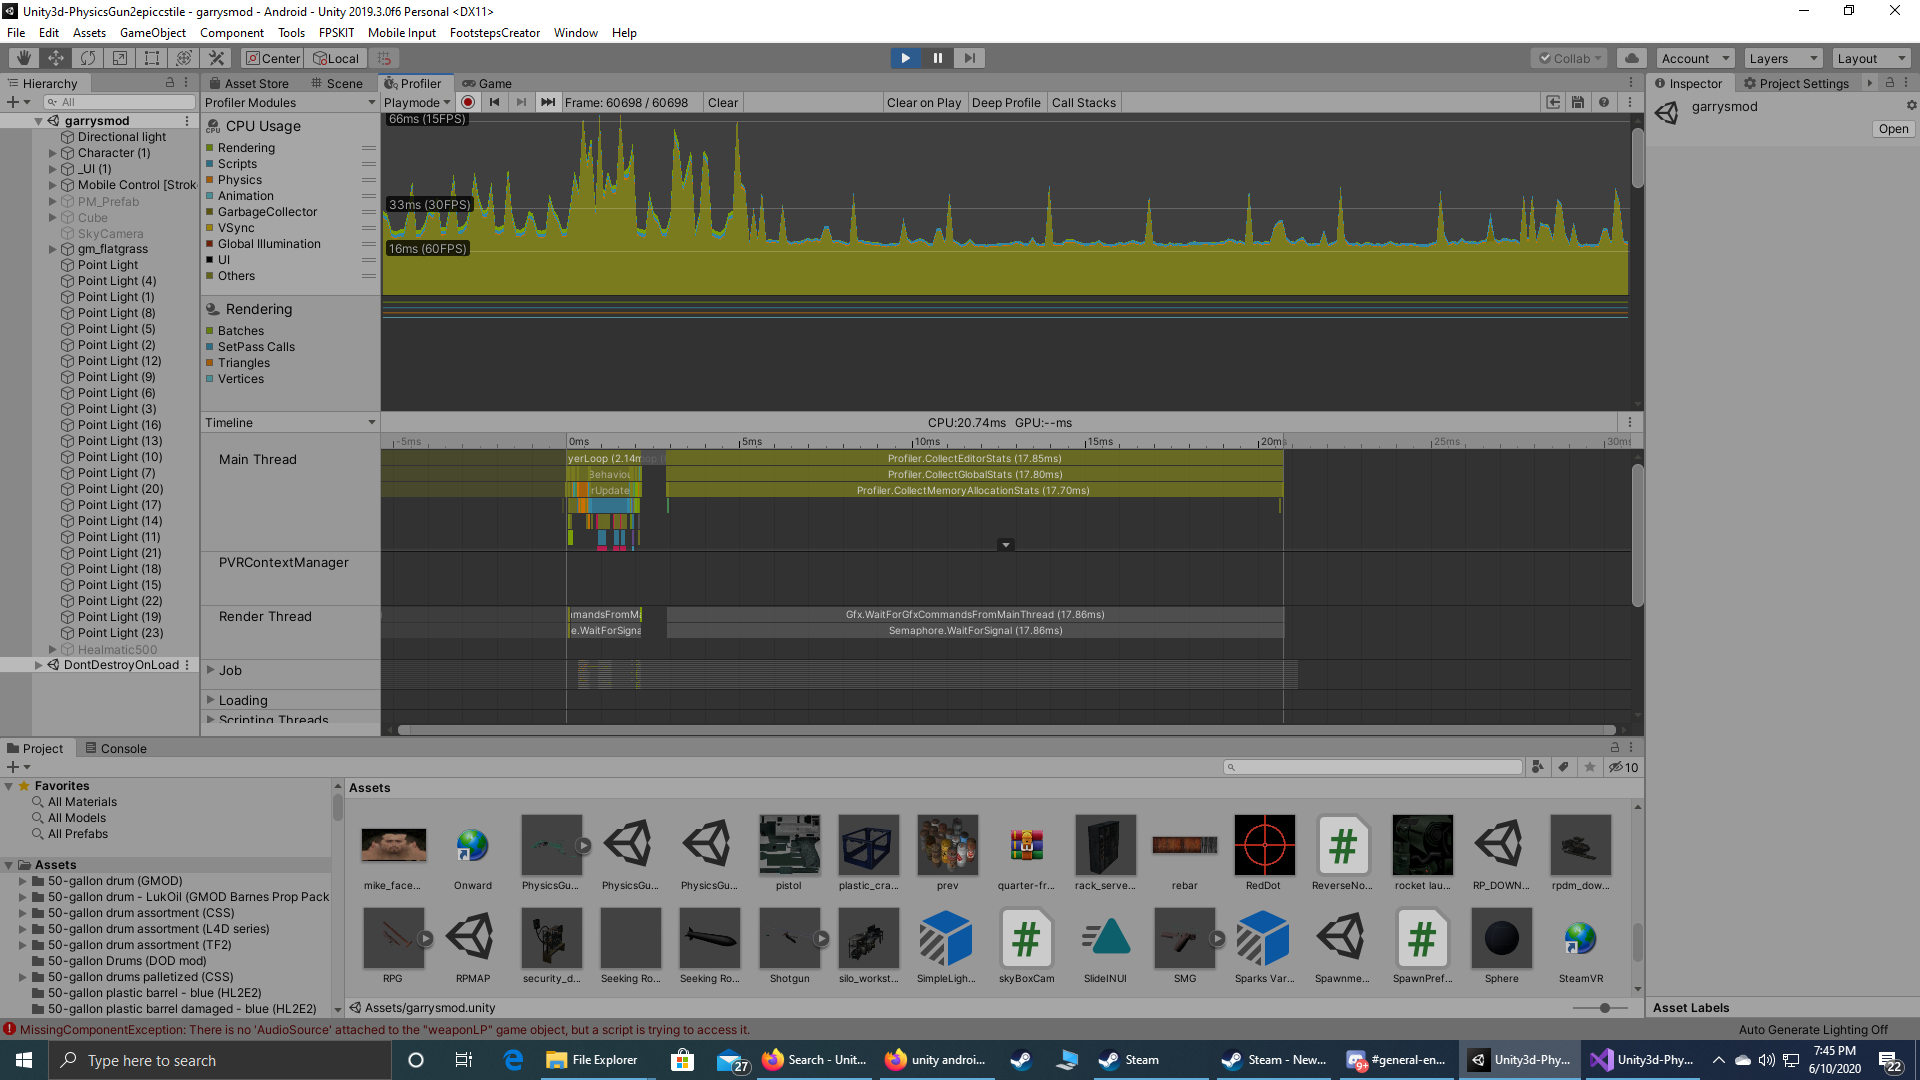
Task: Select the Move tool
Action: point(56,58)
